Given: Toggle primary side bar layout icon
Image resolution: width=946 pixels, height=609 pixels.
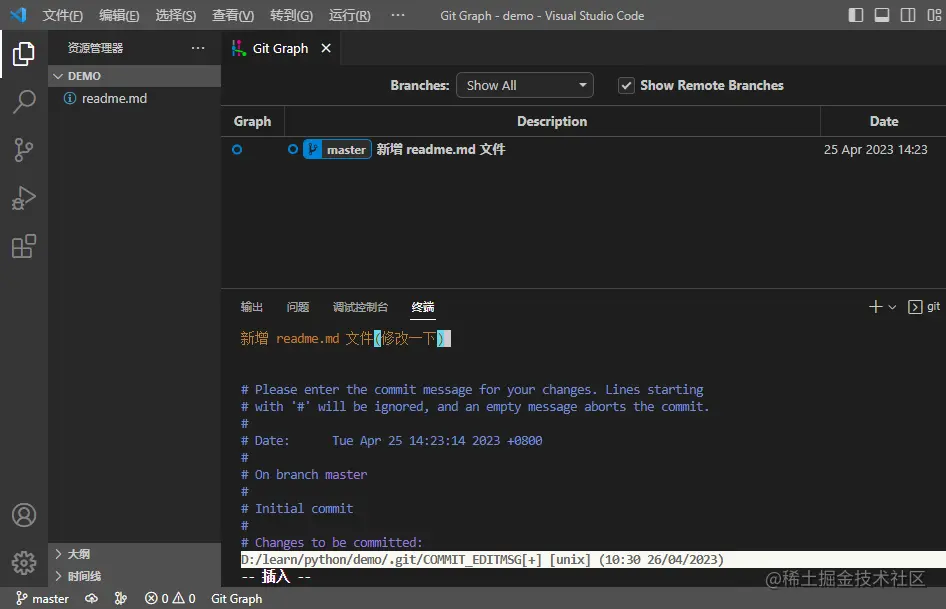Looking at the screenshot, I should pyautogui.click(x=856, y=15).
